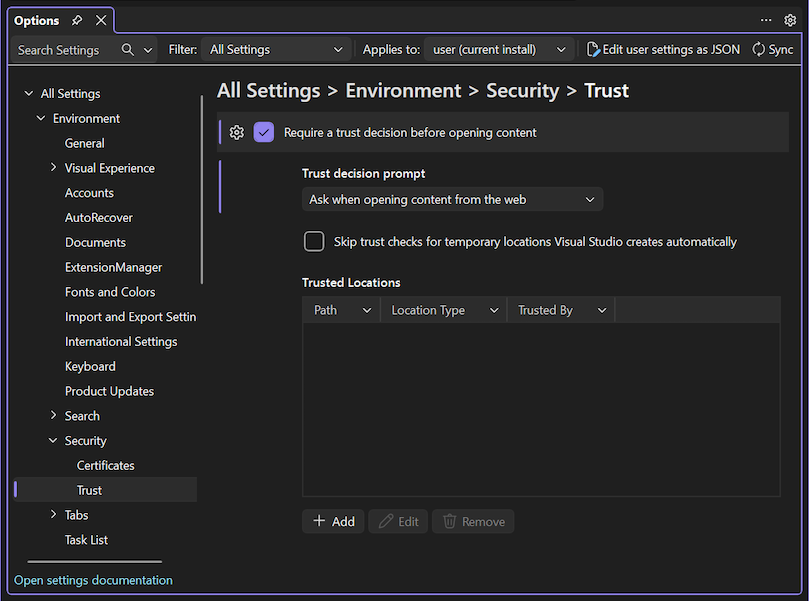Open the Path column header dropdown
The width and height of the screenshot is (809, 601).
pos(365,309)
